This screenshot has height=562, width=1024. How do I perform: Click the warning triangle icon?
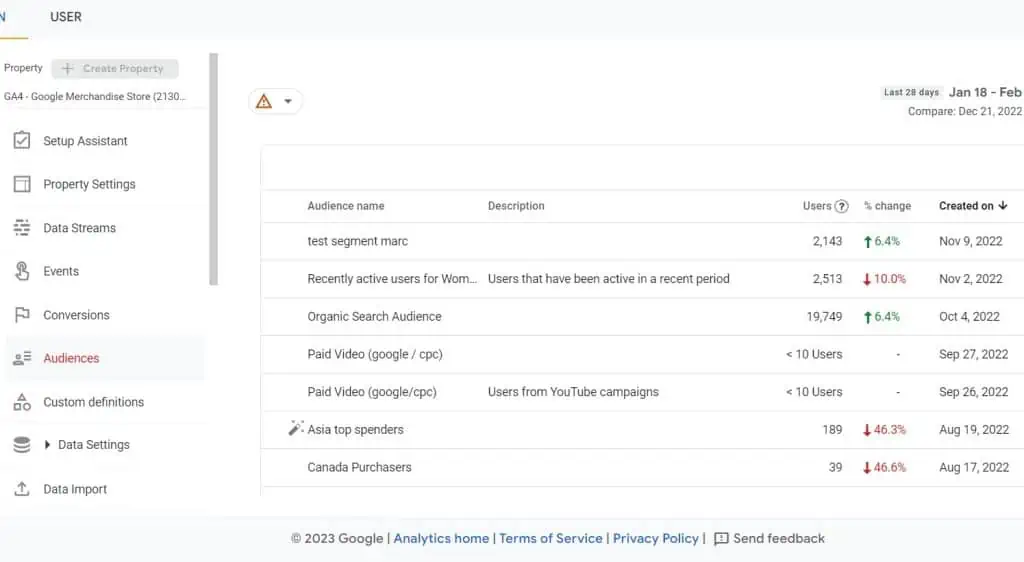tap(264, 101)
